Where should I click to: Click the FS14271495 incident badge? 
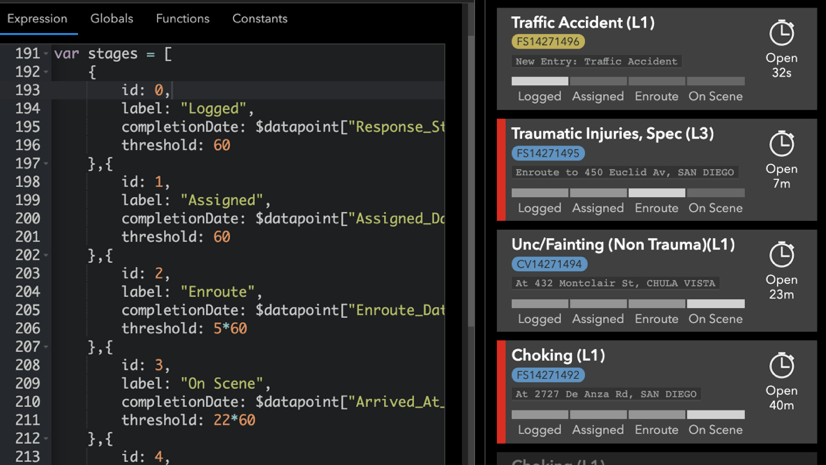[548, 153]
